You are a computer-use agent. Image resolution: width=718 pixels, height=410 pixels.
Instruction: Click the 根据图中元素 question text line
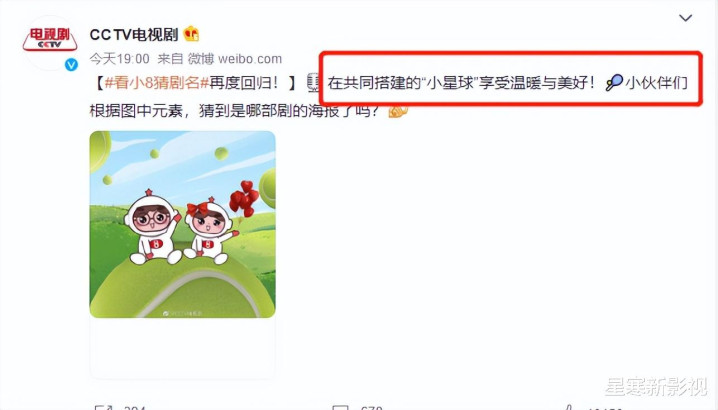pyautogui.click(x=235, y=110)
